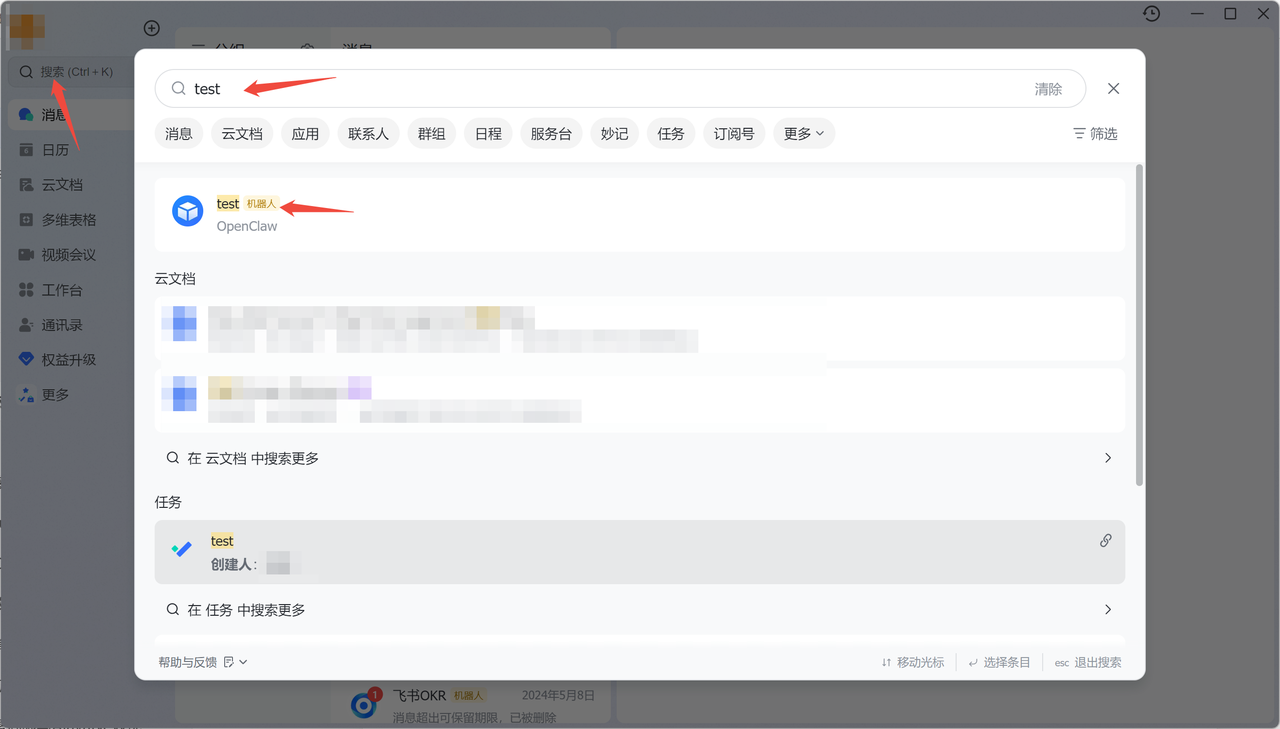
Task: Switch to the 应用 filter tab
Action: 304,133
